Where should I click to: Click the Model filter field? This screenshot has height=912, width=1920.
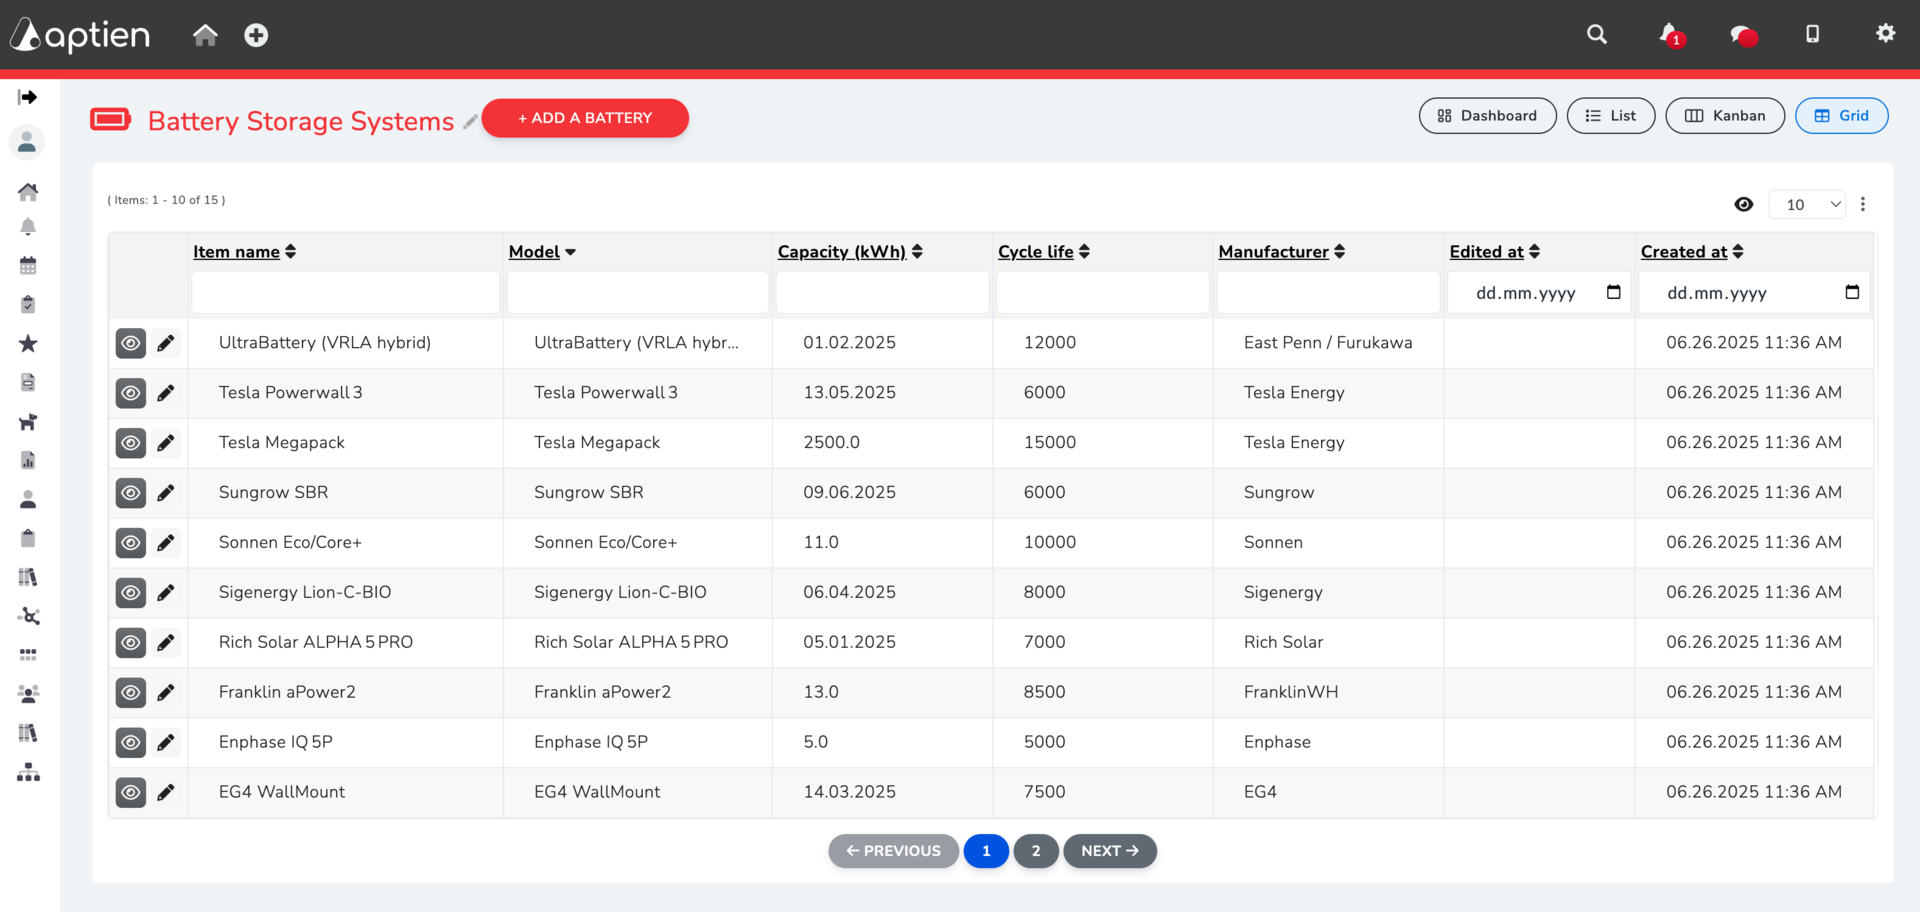tap(638, 292)
